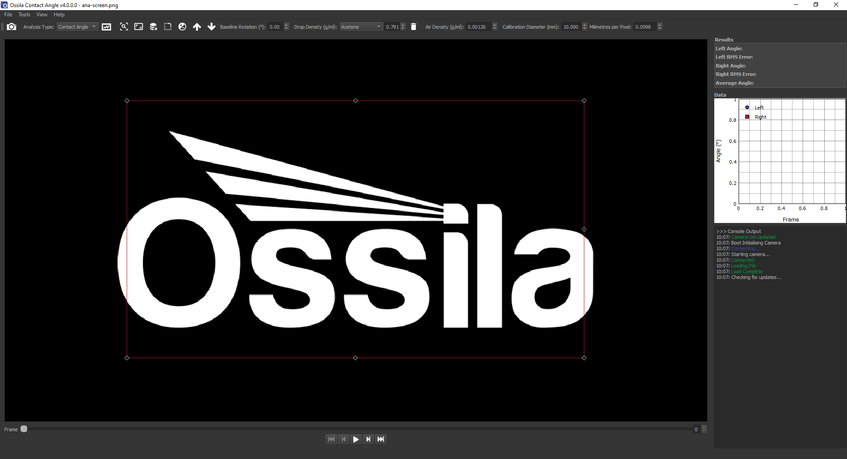Viewport: 847px width, 459px height.
Task: Adjust the Millimetres per Pixel spinner arrows
Action: tap(660, 26)
